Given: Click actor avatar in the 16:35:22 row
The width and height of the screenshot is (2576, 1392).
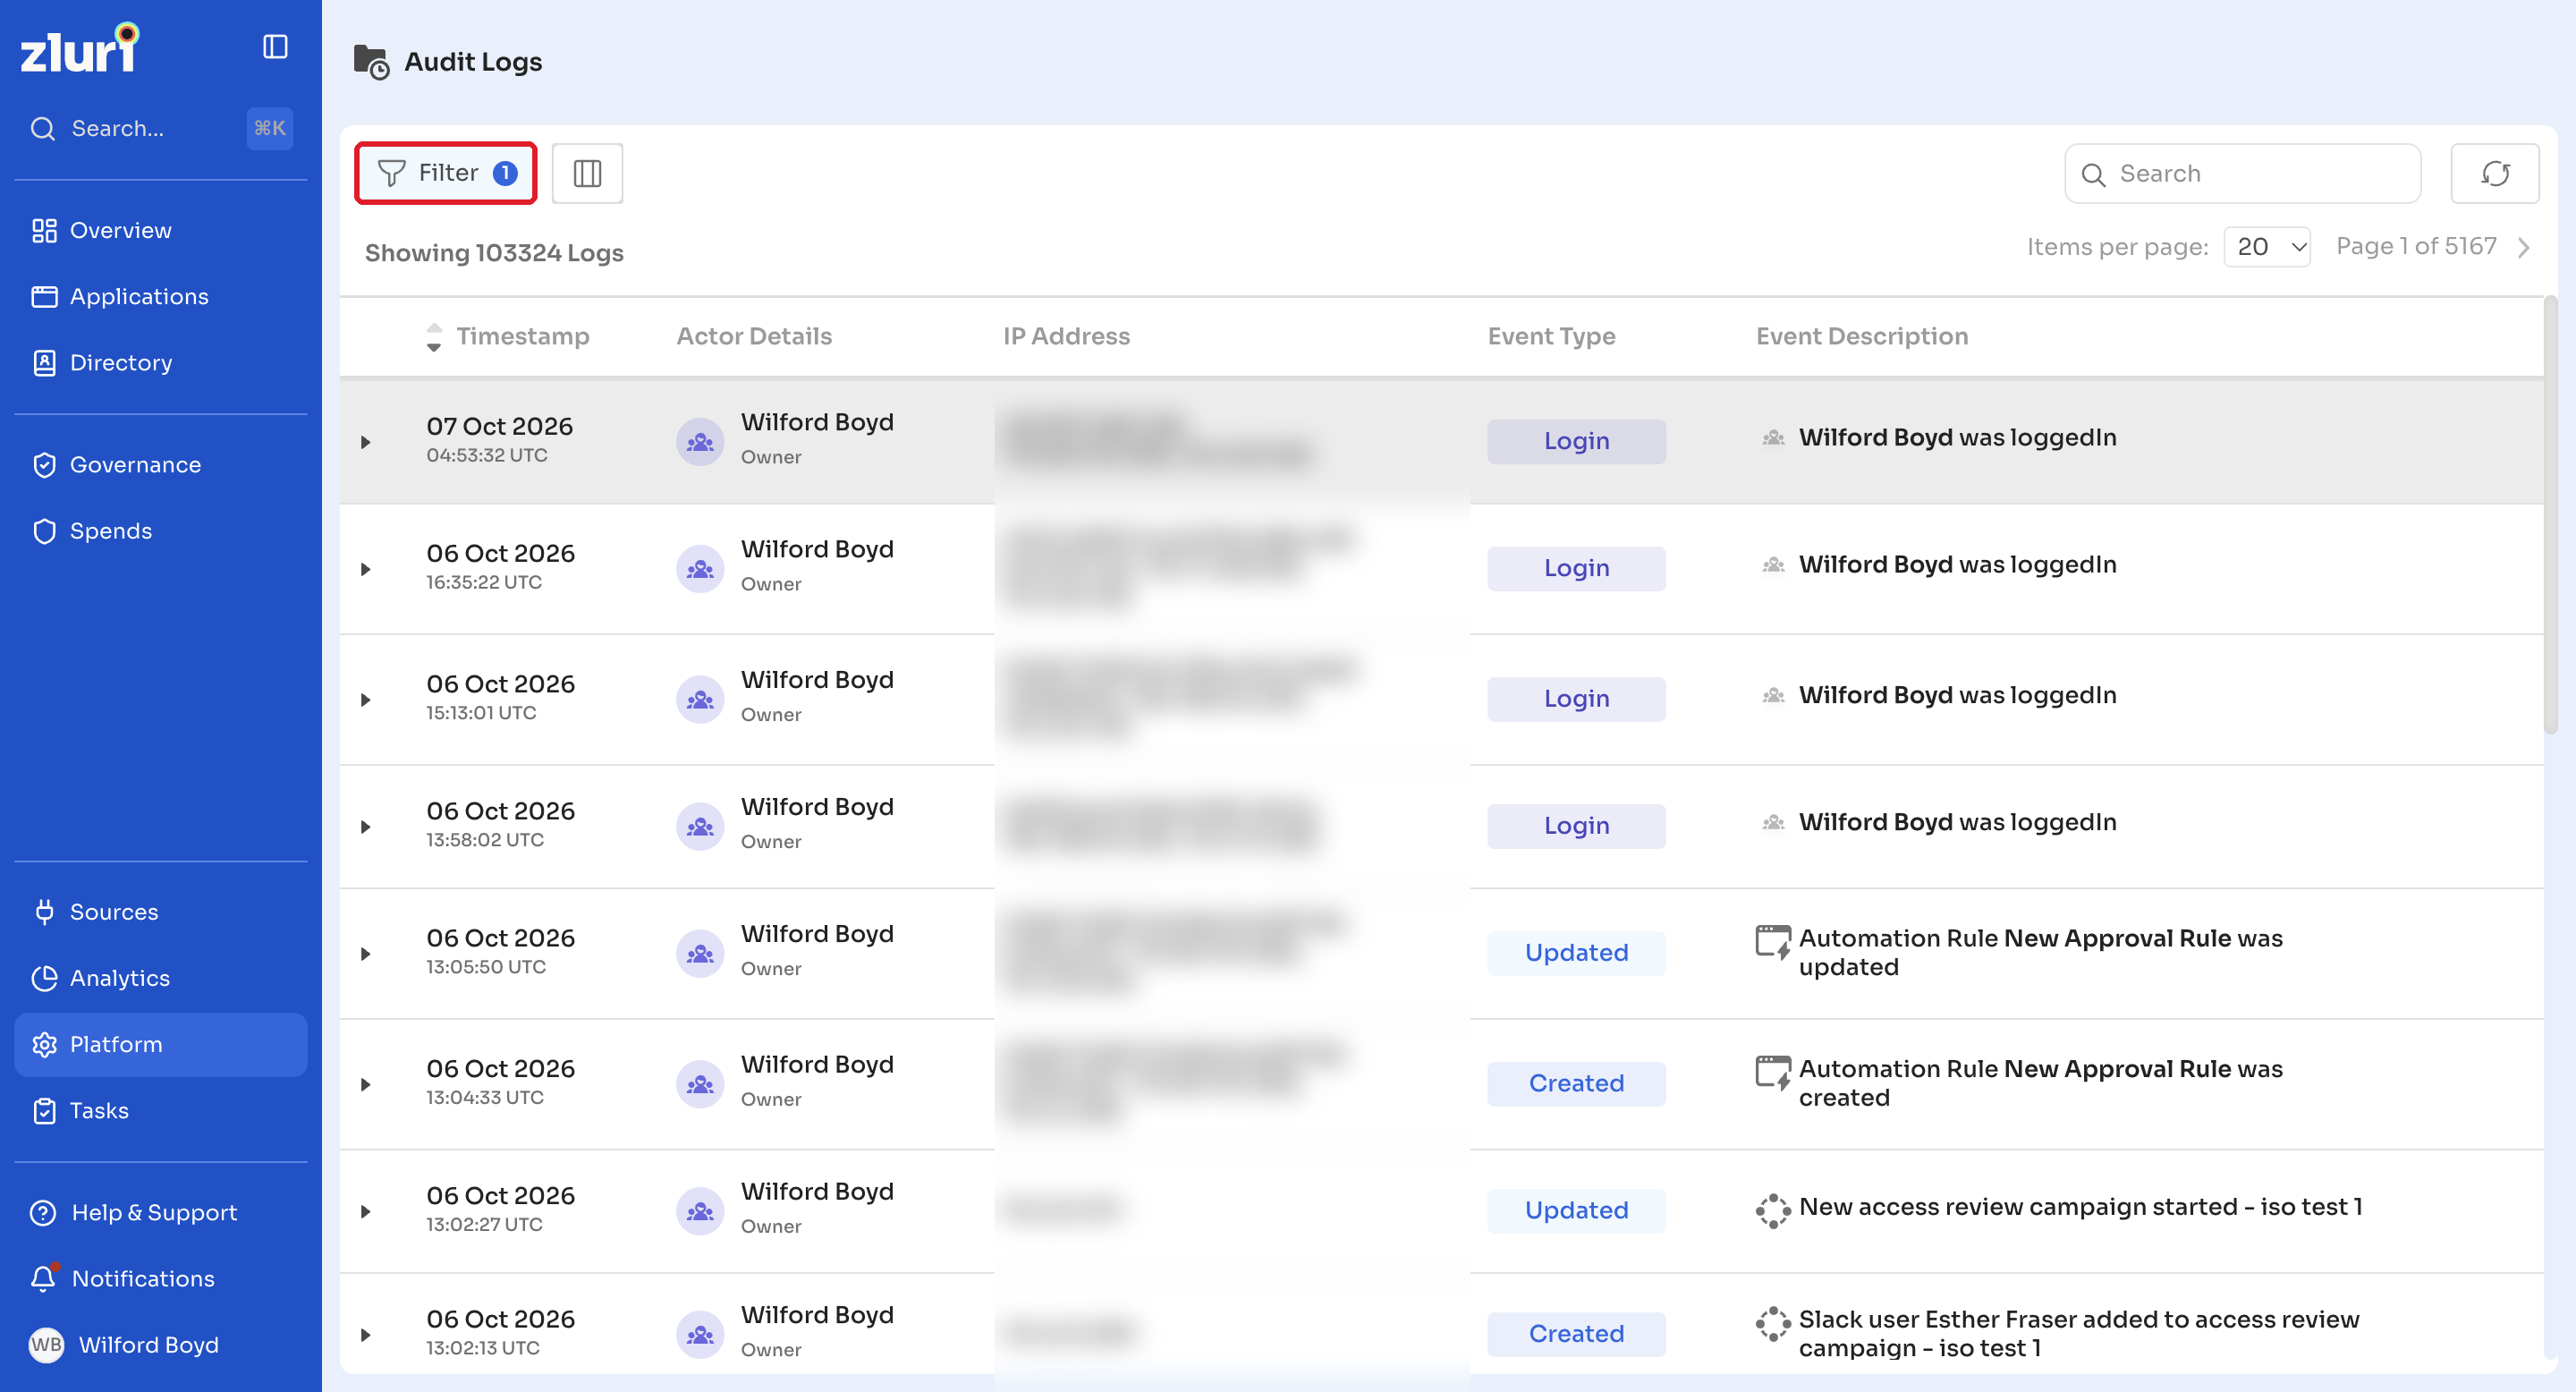Looking at the screenshot, I should (x=700, y=568).
